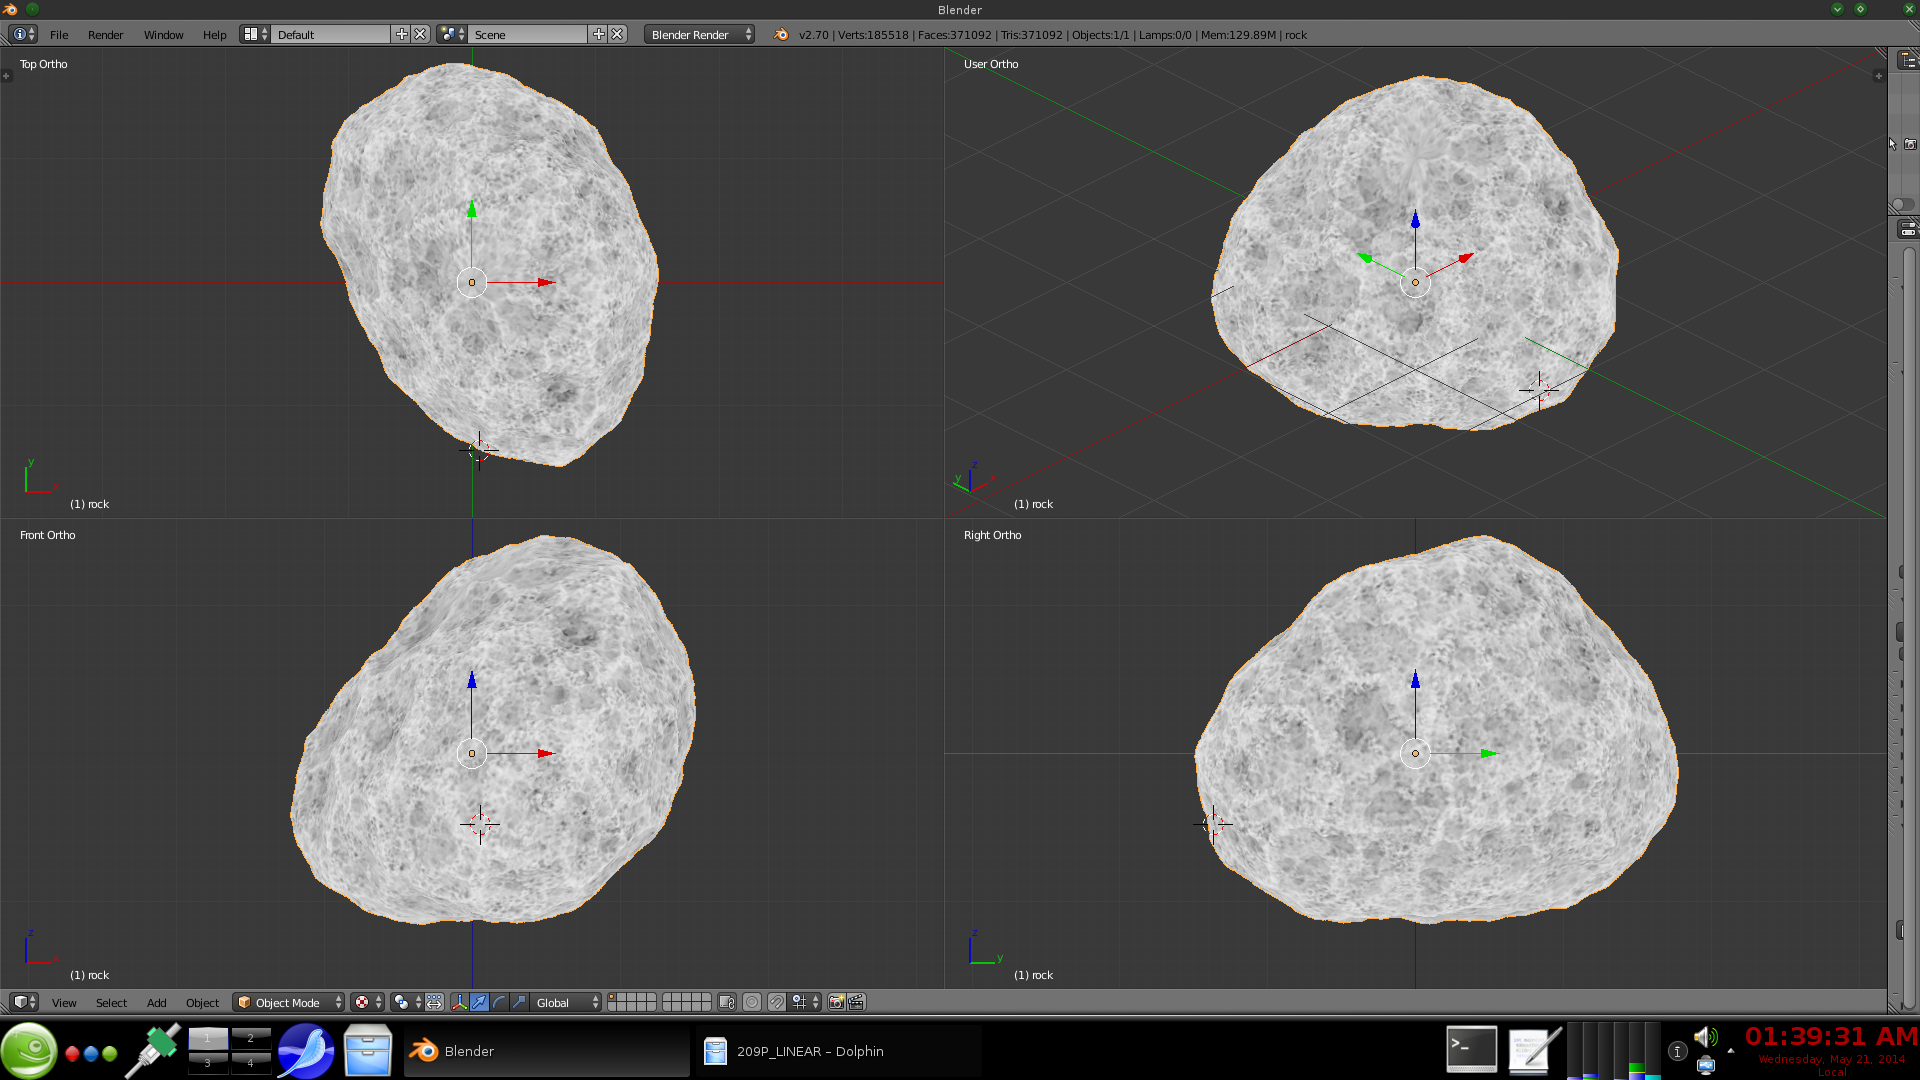
Task: Open the viewport shading selector
Action: [x=367, y=1002]
